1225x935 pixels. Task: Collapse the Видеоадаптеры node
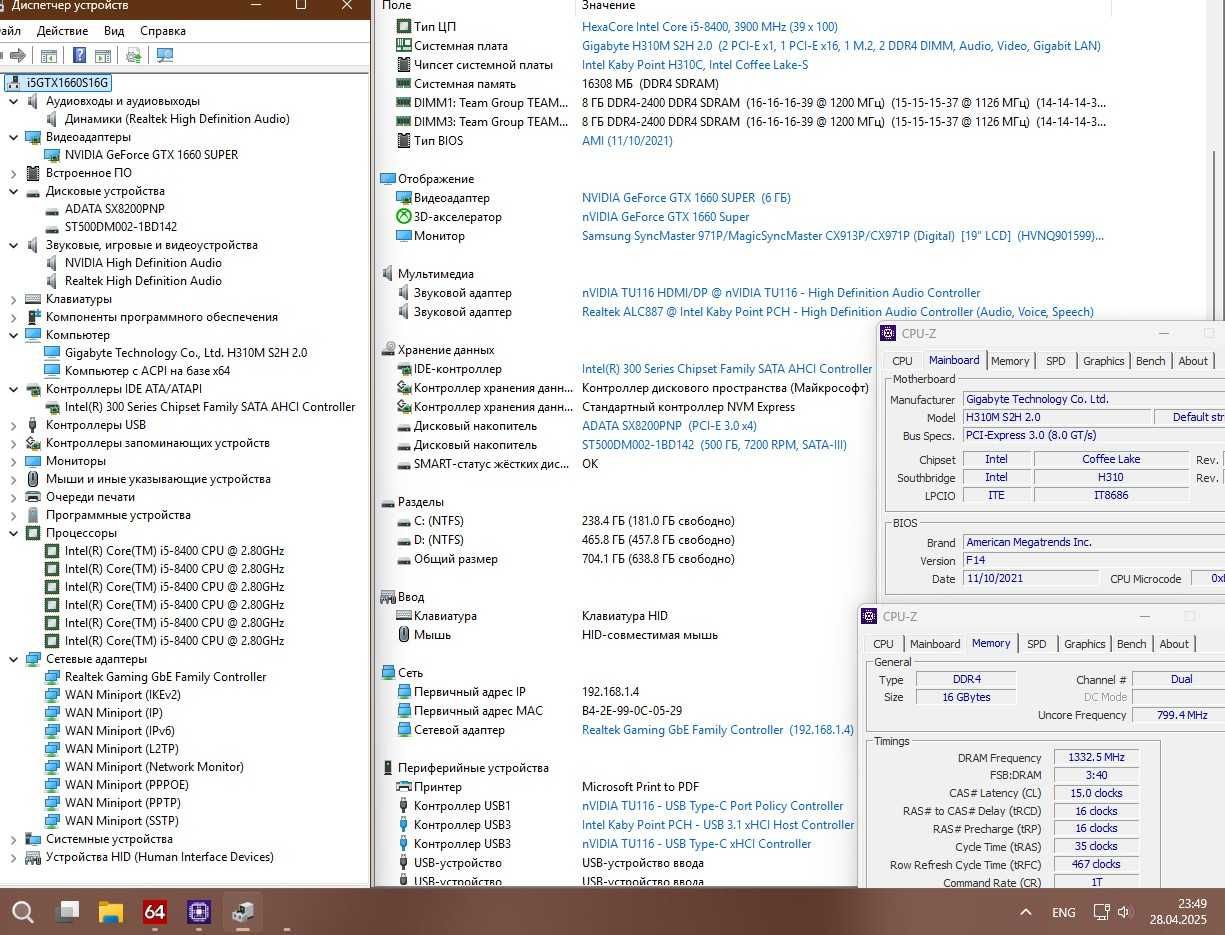(x=13, y=137)
